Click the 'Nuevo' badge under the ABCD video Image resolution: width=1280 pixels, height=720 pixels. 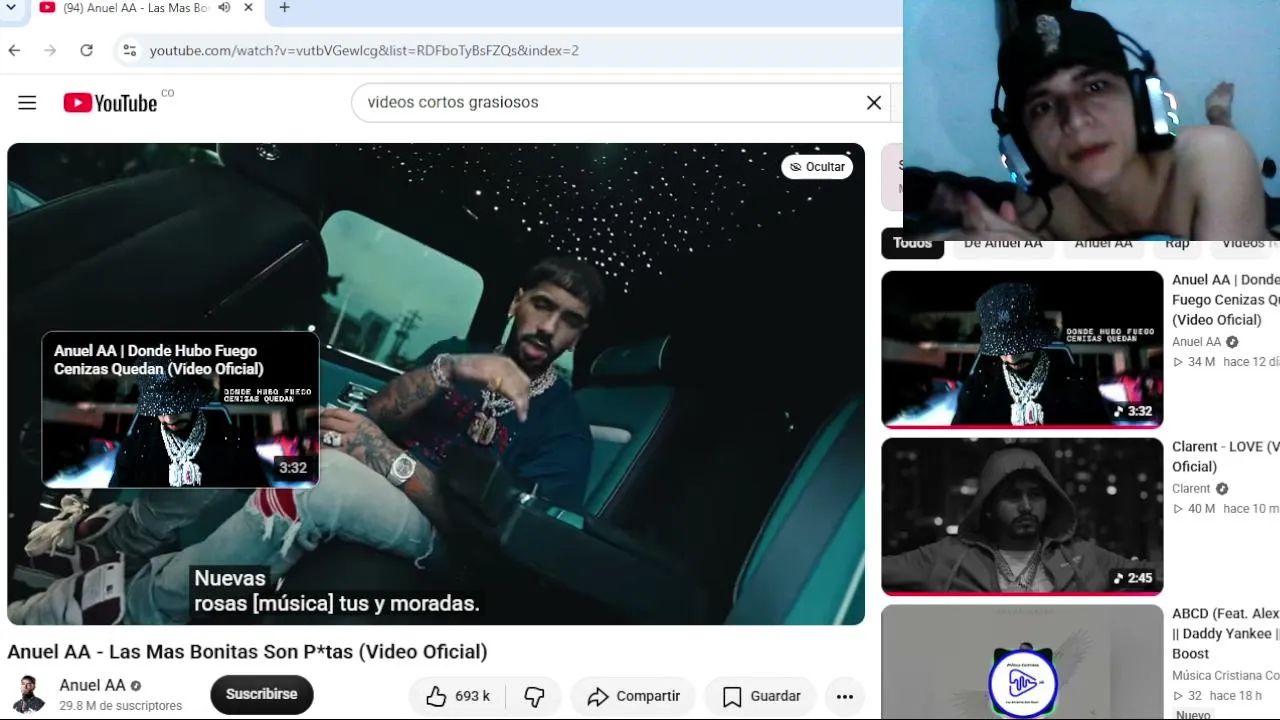(x=1193, y=715)
